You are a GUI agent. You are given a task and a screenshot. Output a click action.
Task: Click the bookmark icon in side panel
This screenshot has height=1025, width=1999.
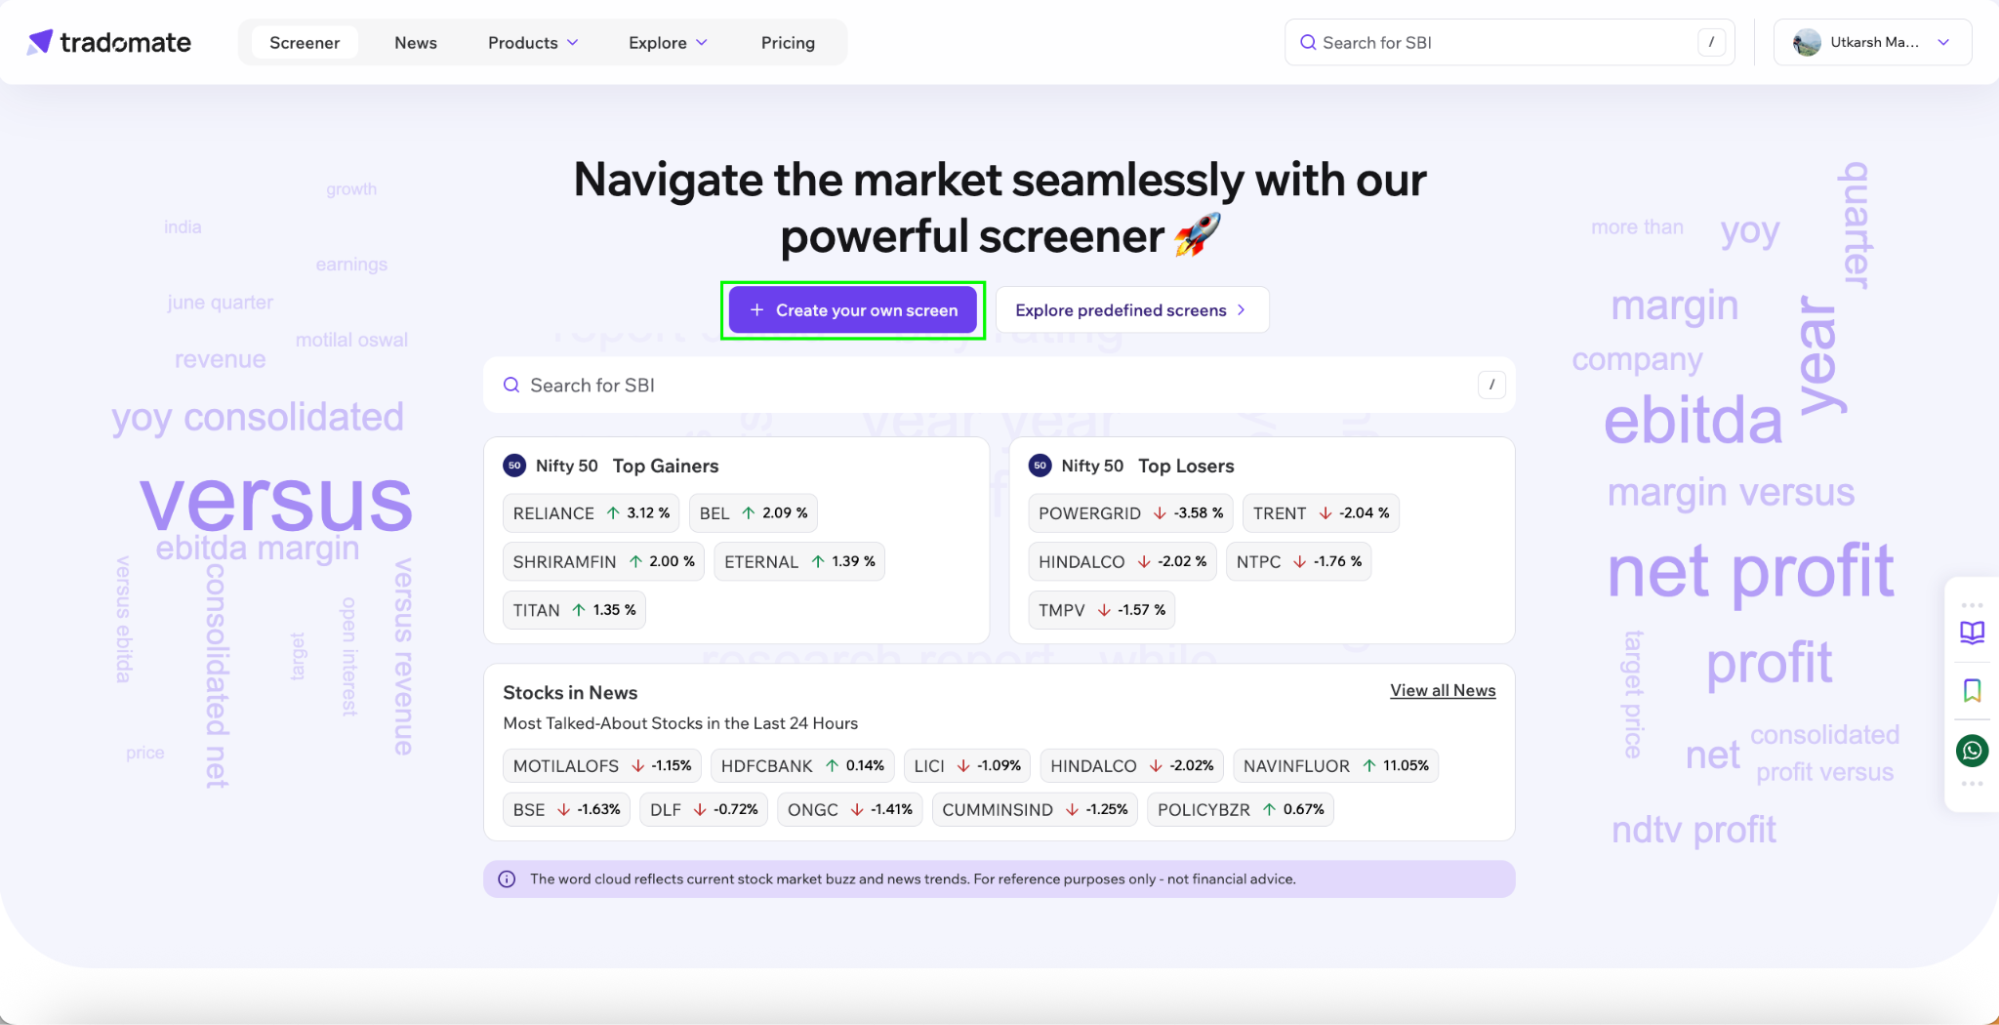click(1971, 690)
